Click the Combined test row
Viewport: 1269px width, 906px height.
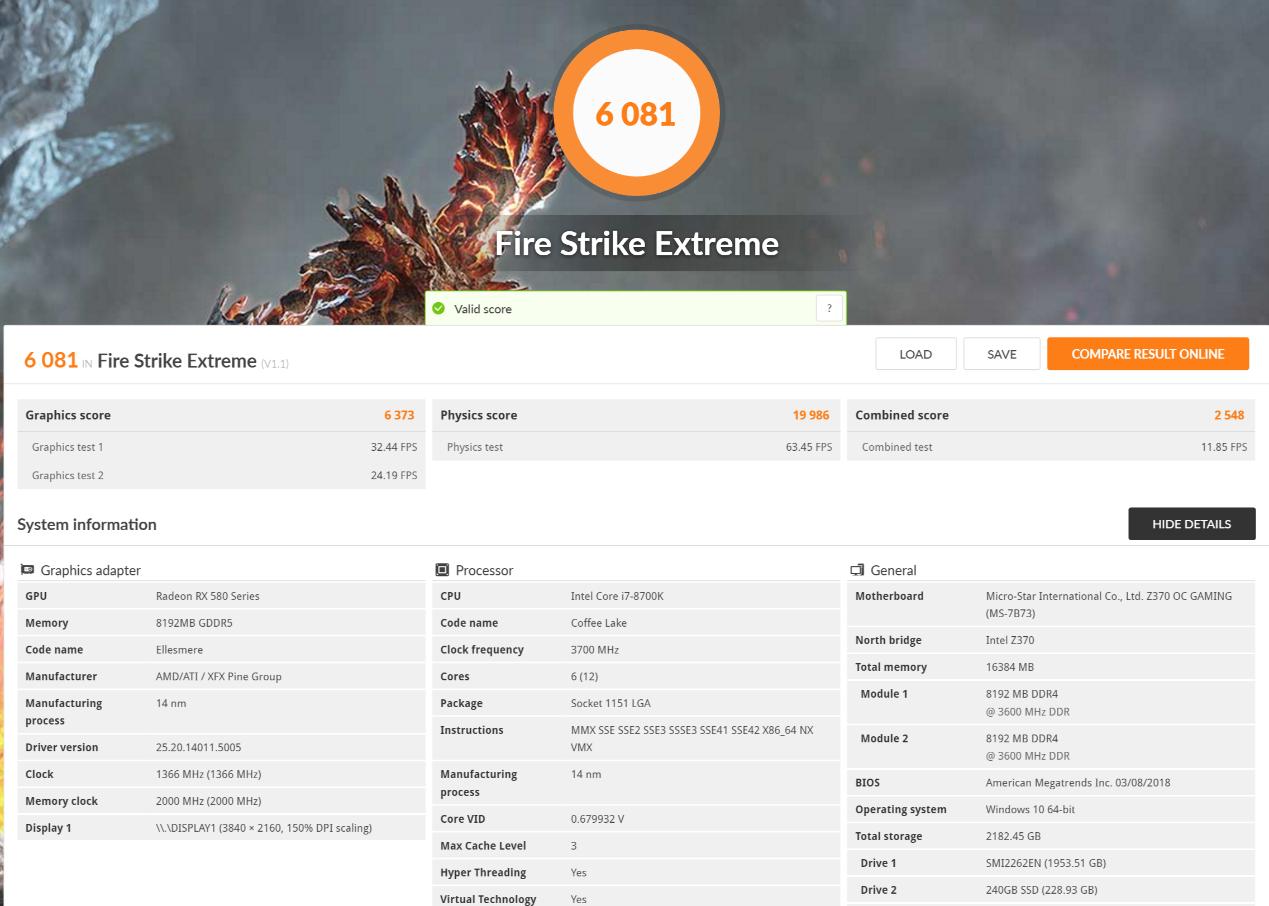(1051, 447)
